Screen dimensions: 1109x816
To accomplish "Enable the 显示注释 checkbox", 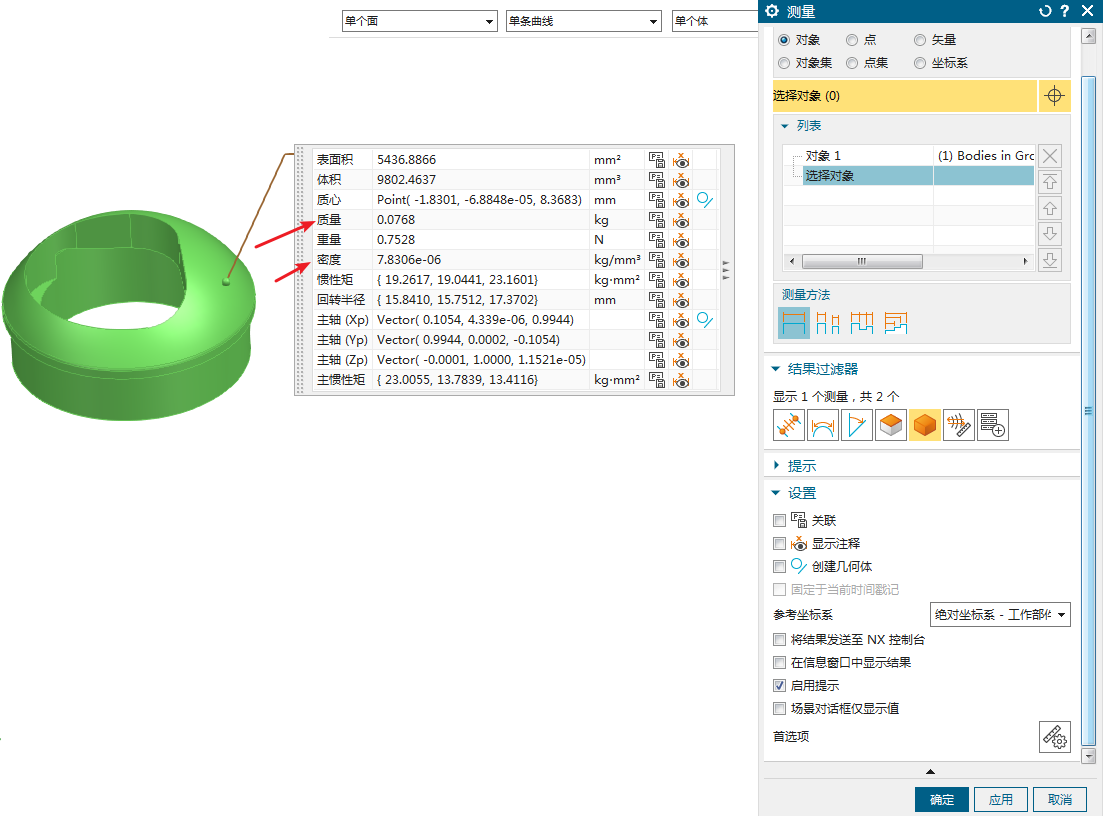I will 779,544.
